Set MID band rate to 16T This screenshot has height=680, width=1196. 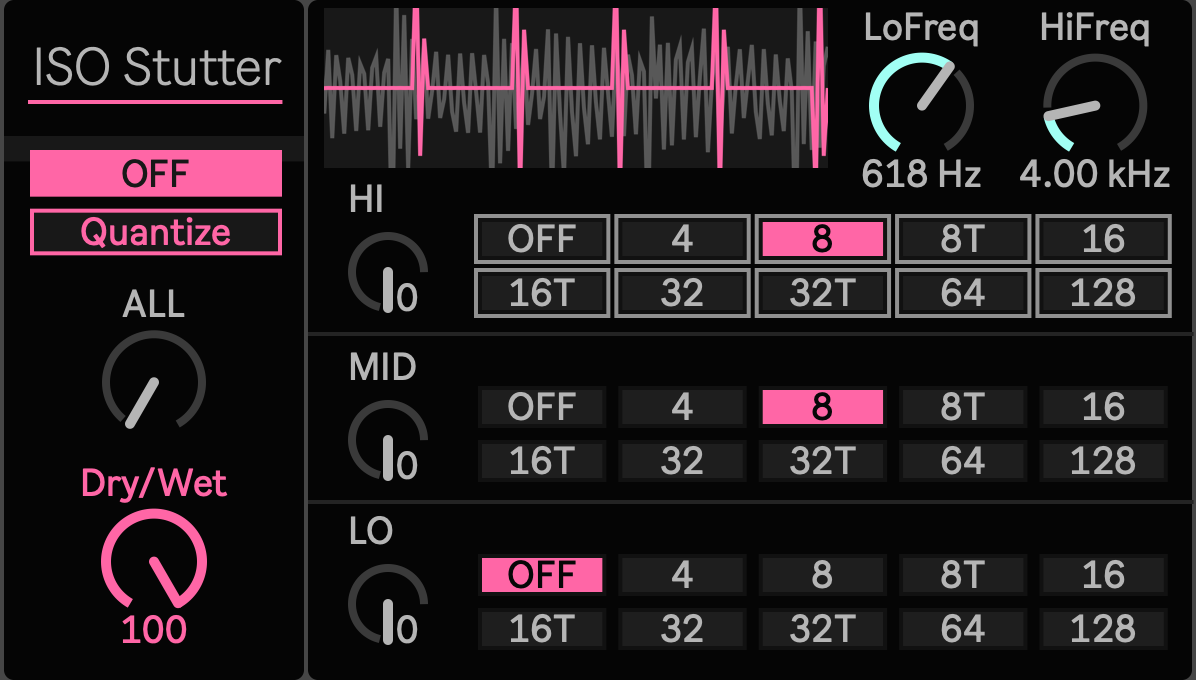(x=542, y=460)
